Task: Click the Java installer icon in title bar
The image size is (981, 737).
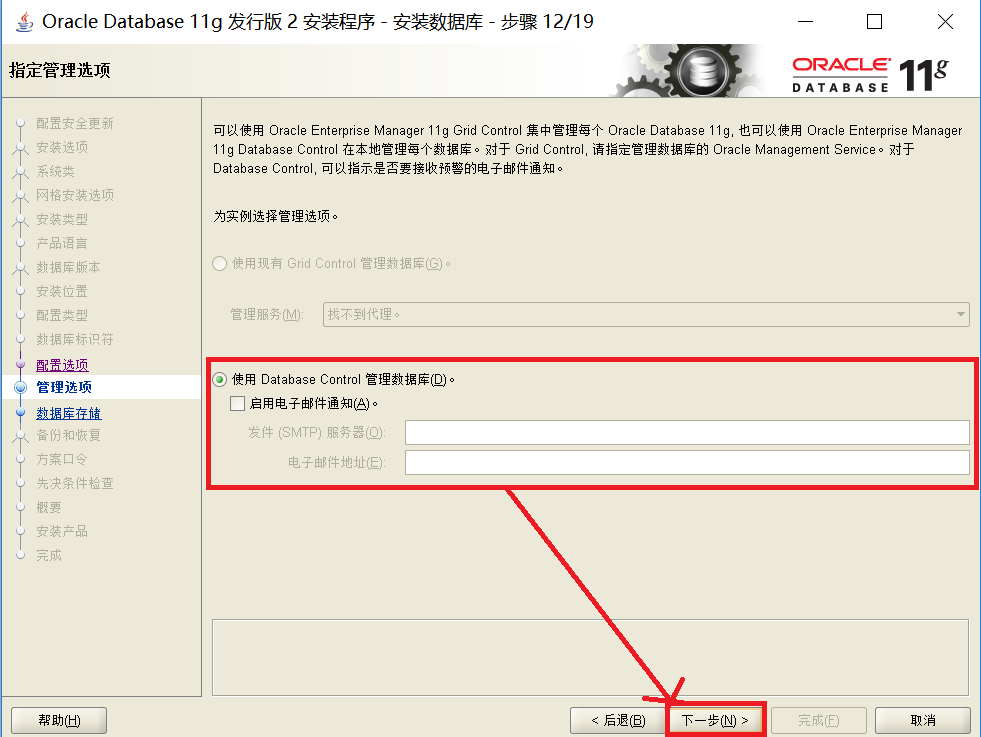Action: (24, 22)
